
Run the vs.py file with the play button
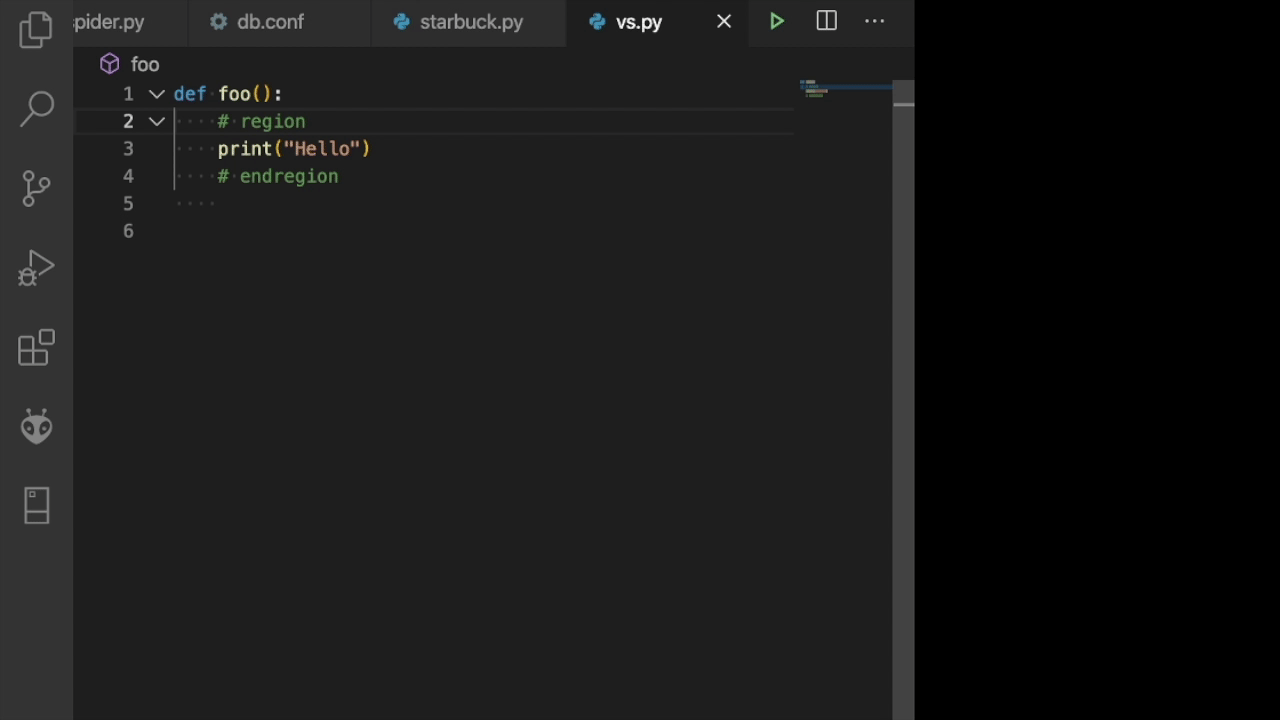[x=777, y=21]
